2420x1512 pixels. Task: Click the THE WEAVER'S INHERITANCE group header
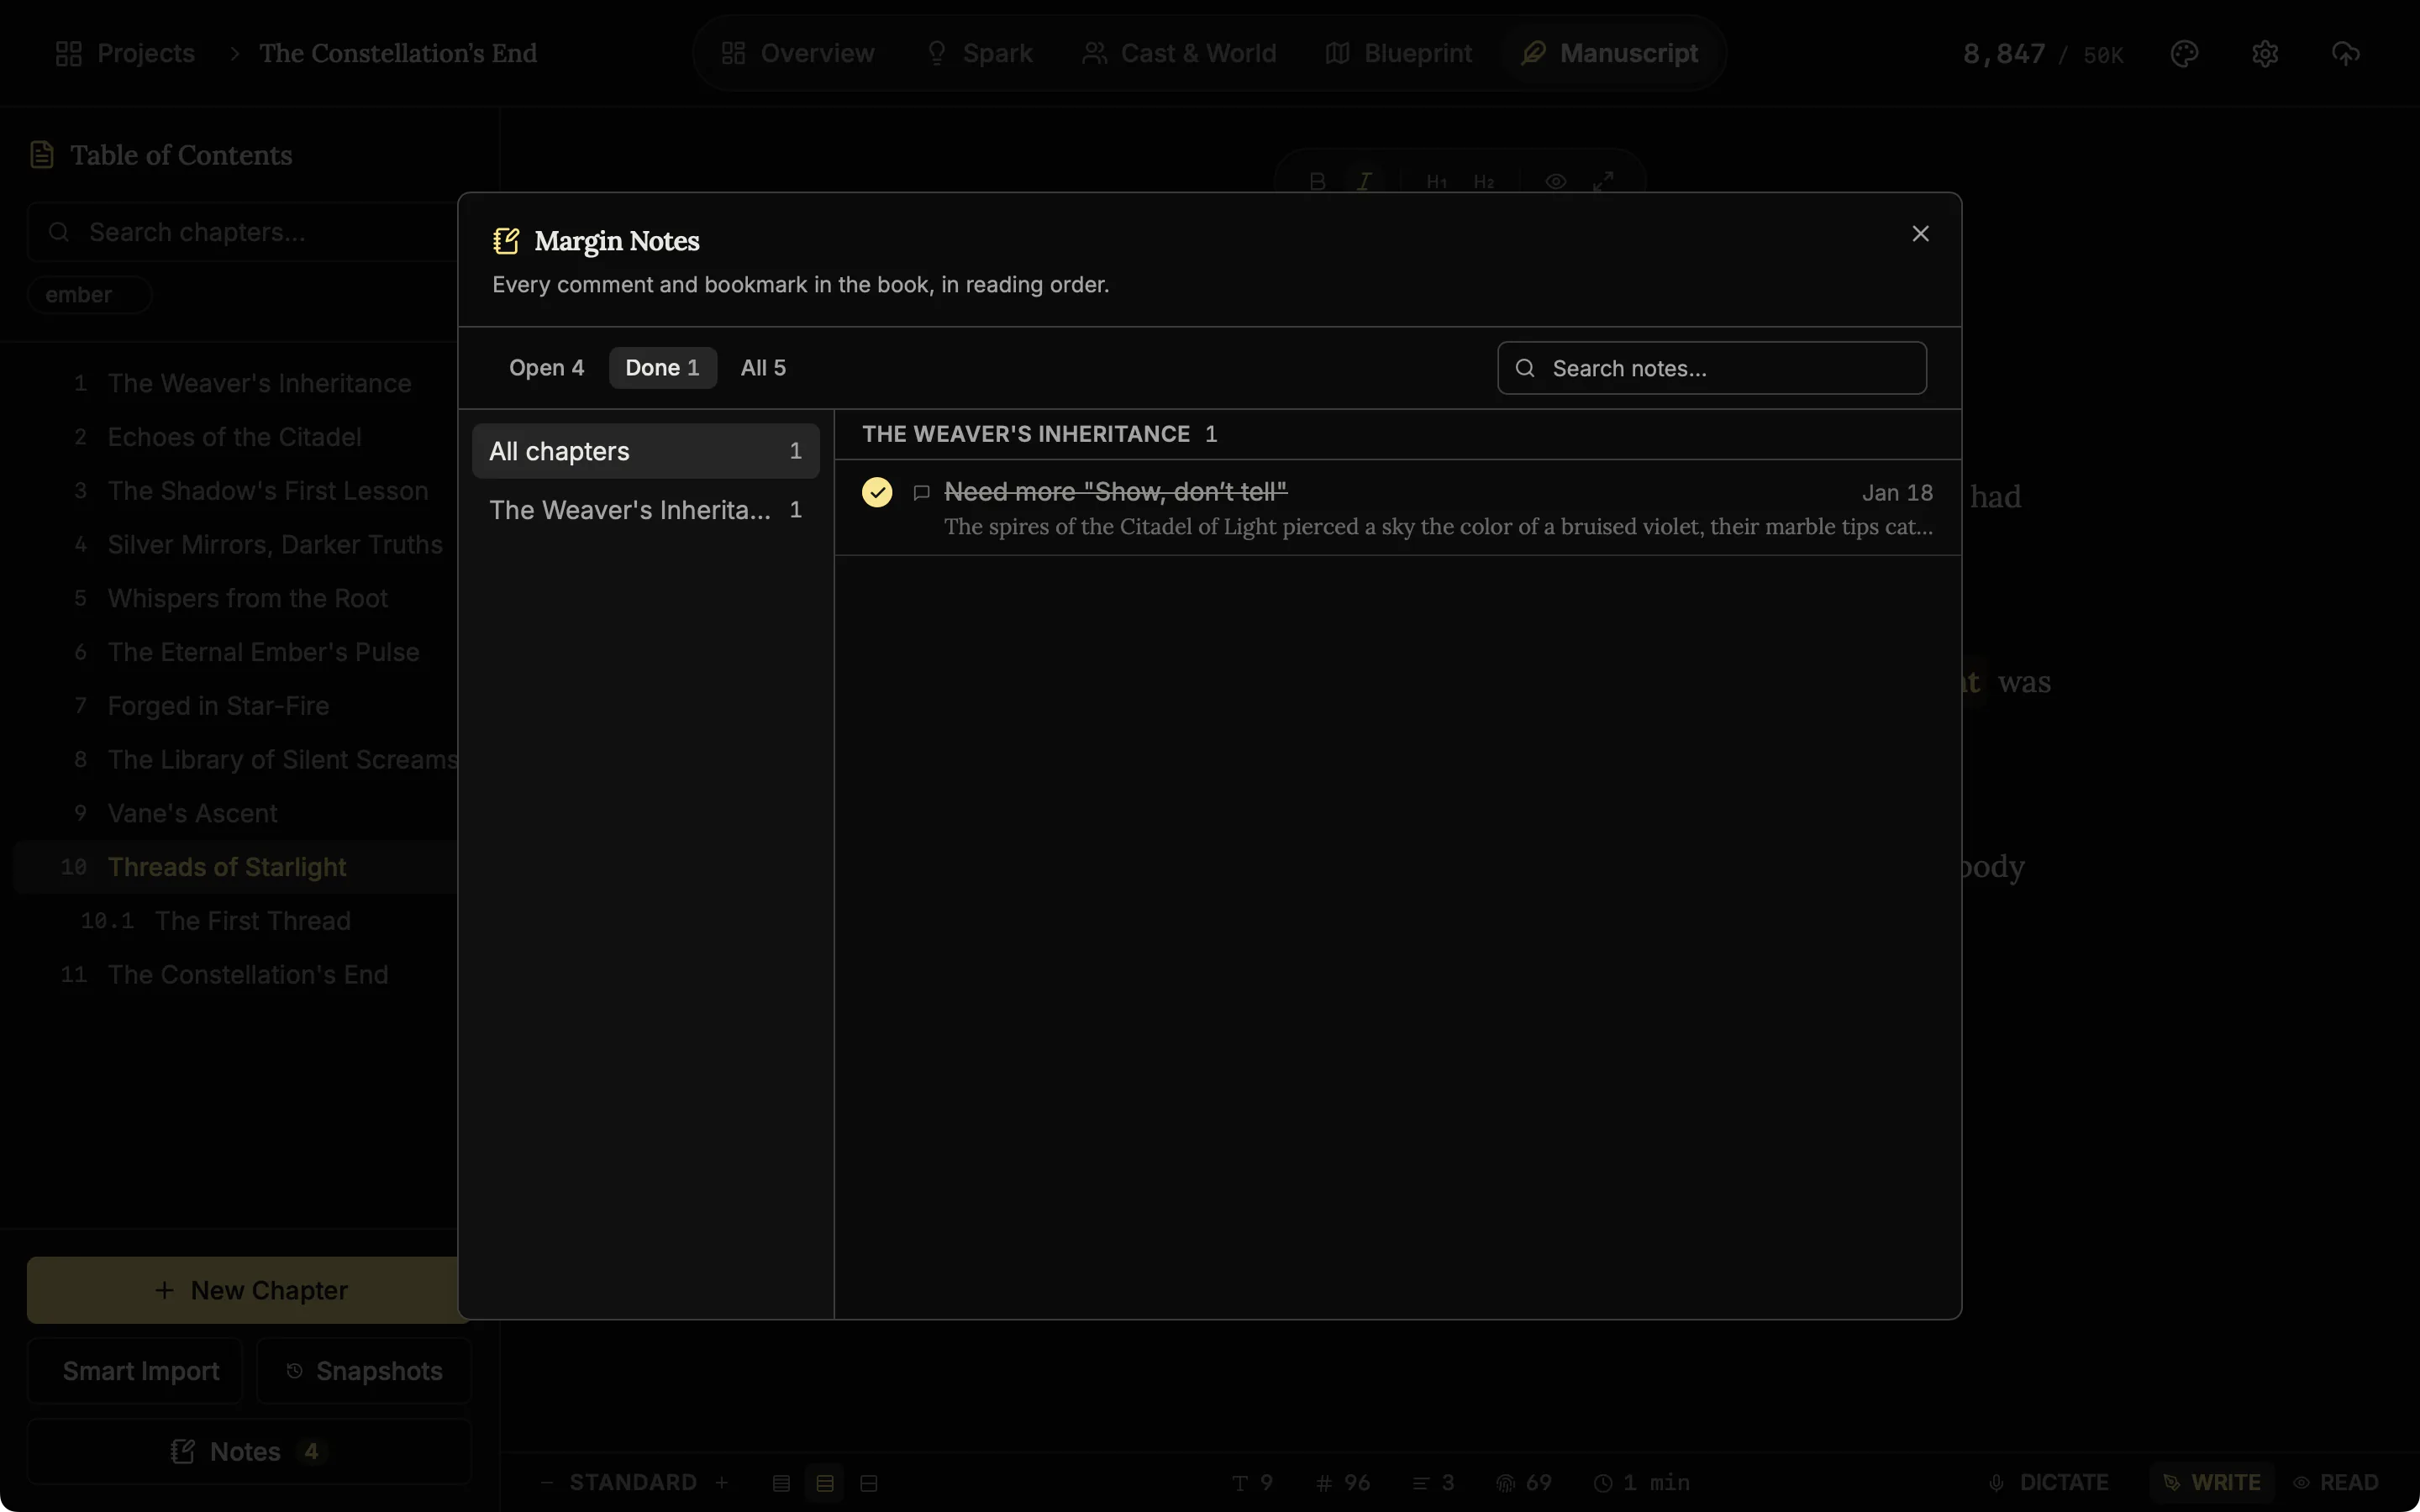(x=1397, y=434)
